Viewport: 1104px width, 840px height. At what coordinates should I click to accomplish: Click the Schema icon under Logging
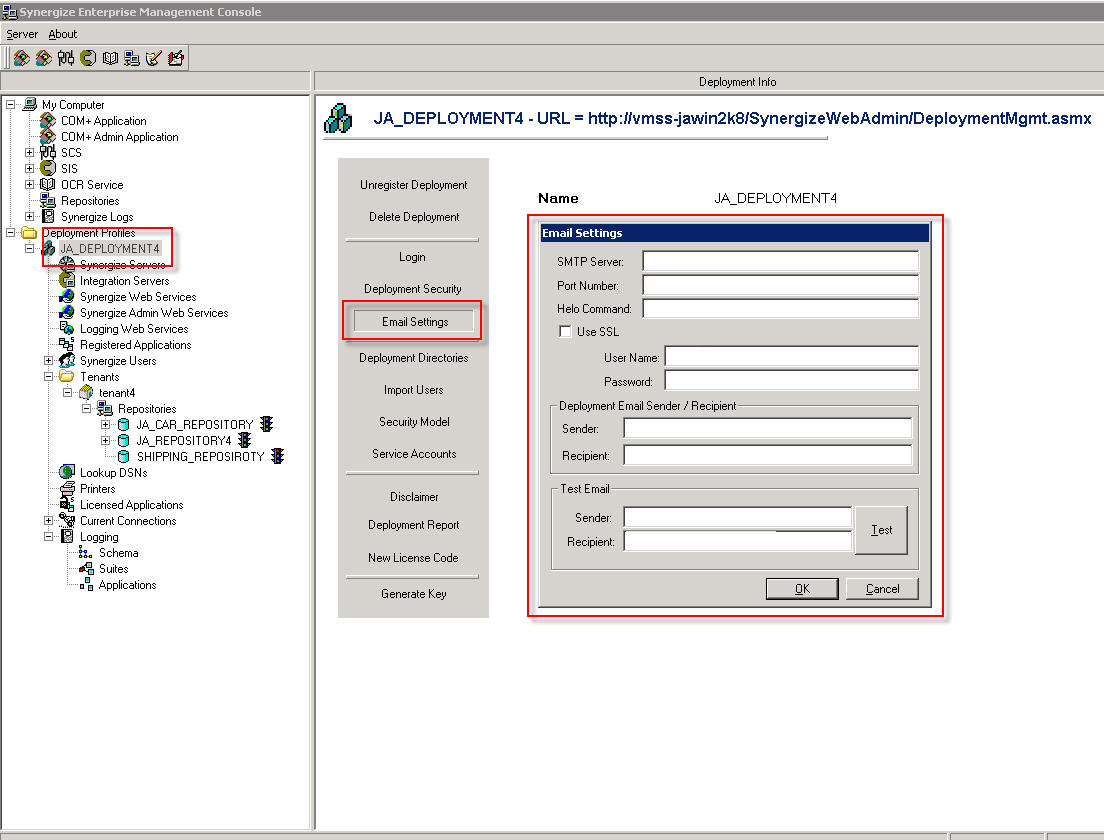point(85,553)
